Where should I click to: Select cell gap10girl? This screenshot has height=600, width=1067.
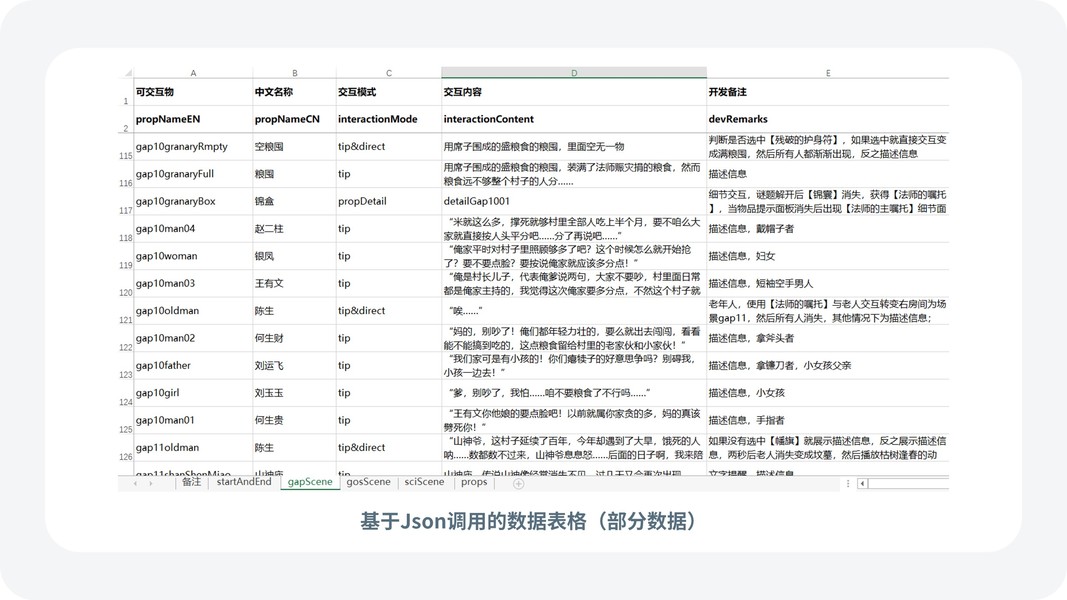[x=193, y=393]
